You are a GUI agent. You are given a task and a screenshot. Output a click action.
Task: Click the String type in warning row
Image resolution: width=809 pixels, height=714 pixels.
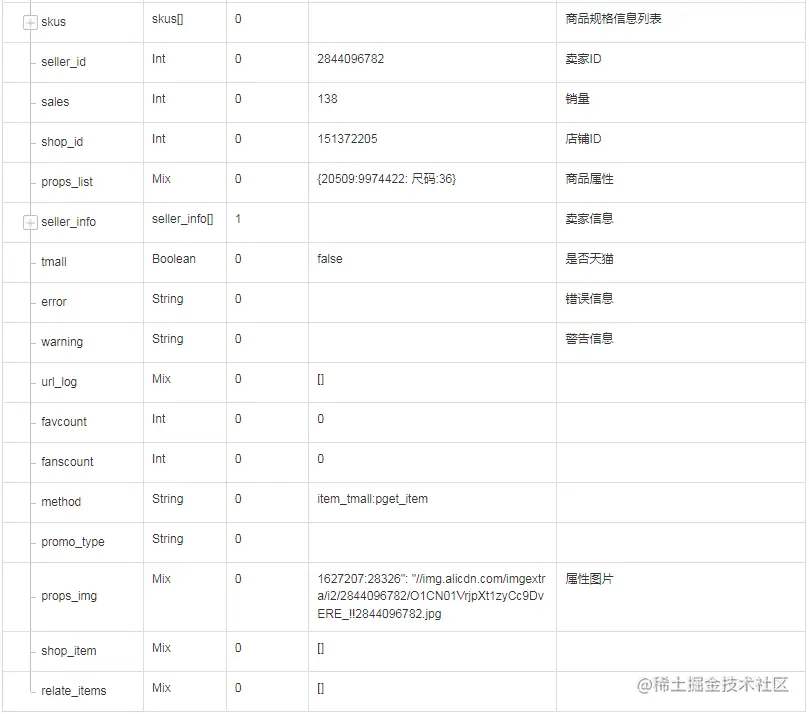click(168, 339)
